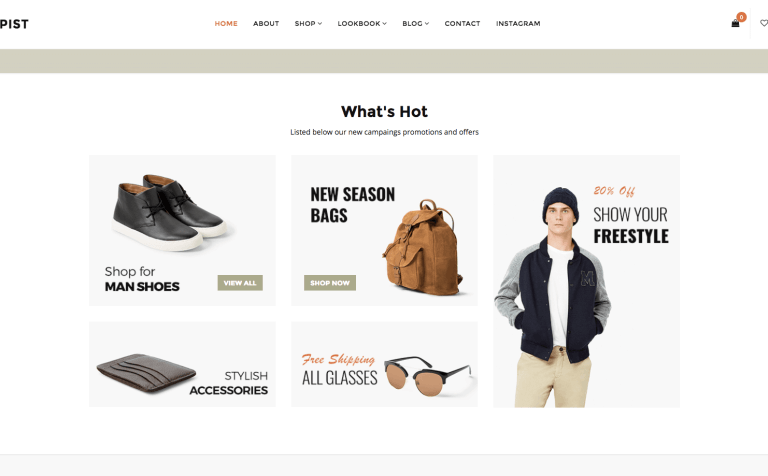This screenshot has height=476, width=768.
Task: Expand the SHOP dropdown menu
Action: [x=308, y=24]
